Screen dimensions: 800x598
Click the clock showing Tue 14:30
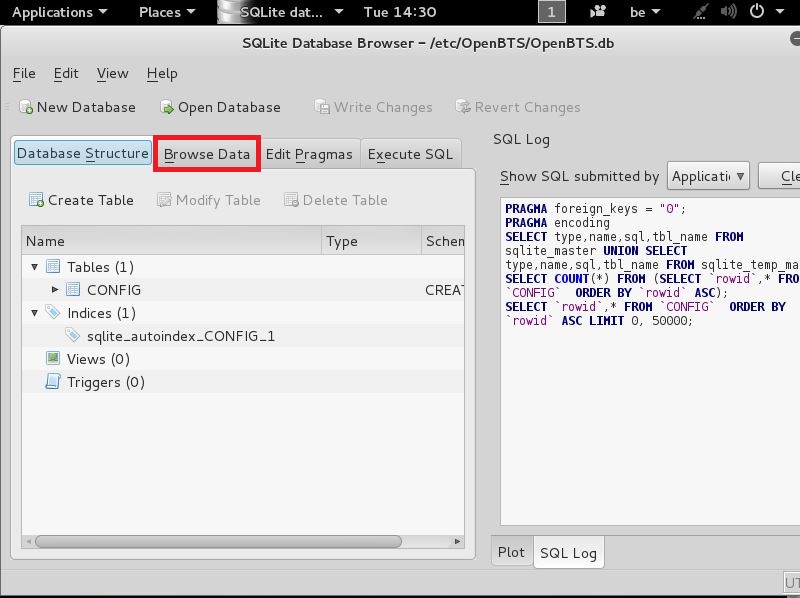tap(400, 12)
